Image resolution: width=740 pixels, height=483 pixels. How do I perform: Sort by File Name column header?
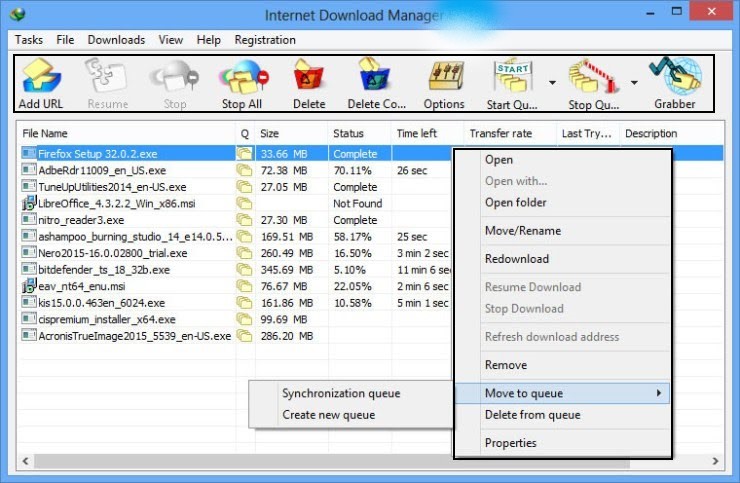click(x=126, y=134)
